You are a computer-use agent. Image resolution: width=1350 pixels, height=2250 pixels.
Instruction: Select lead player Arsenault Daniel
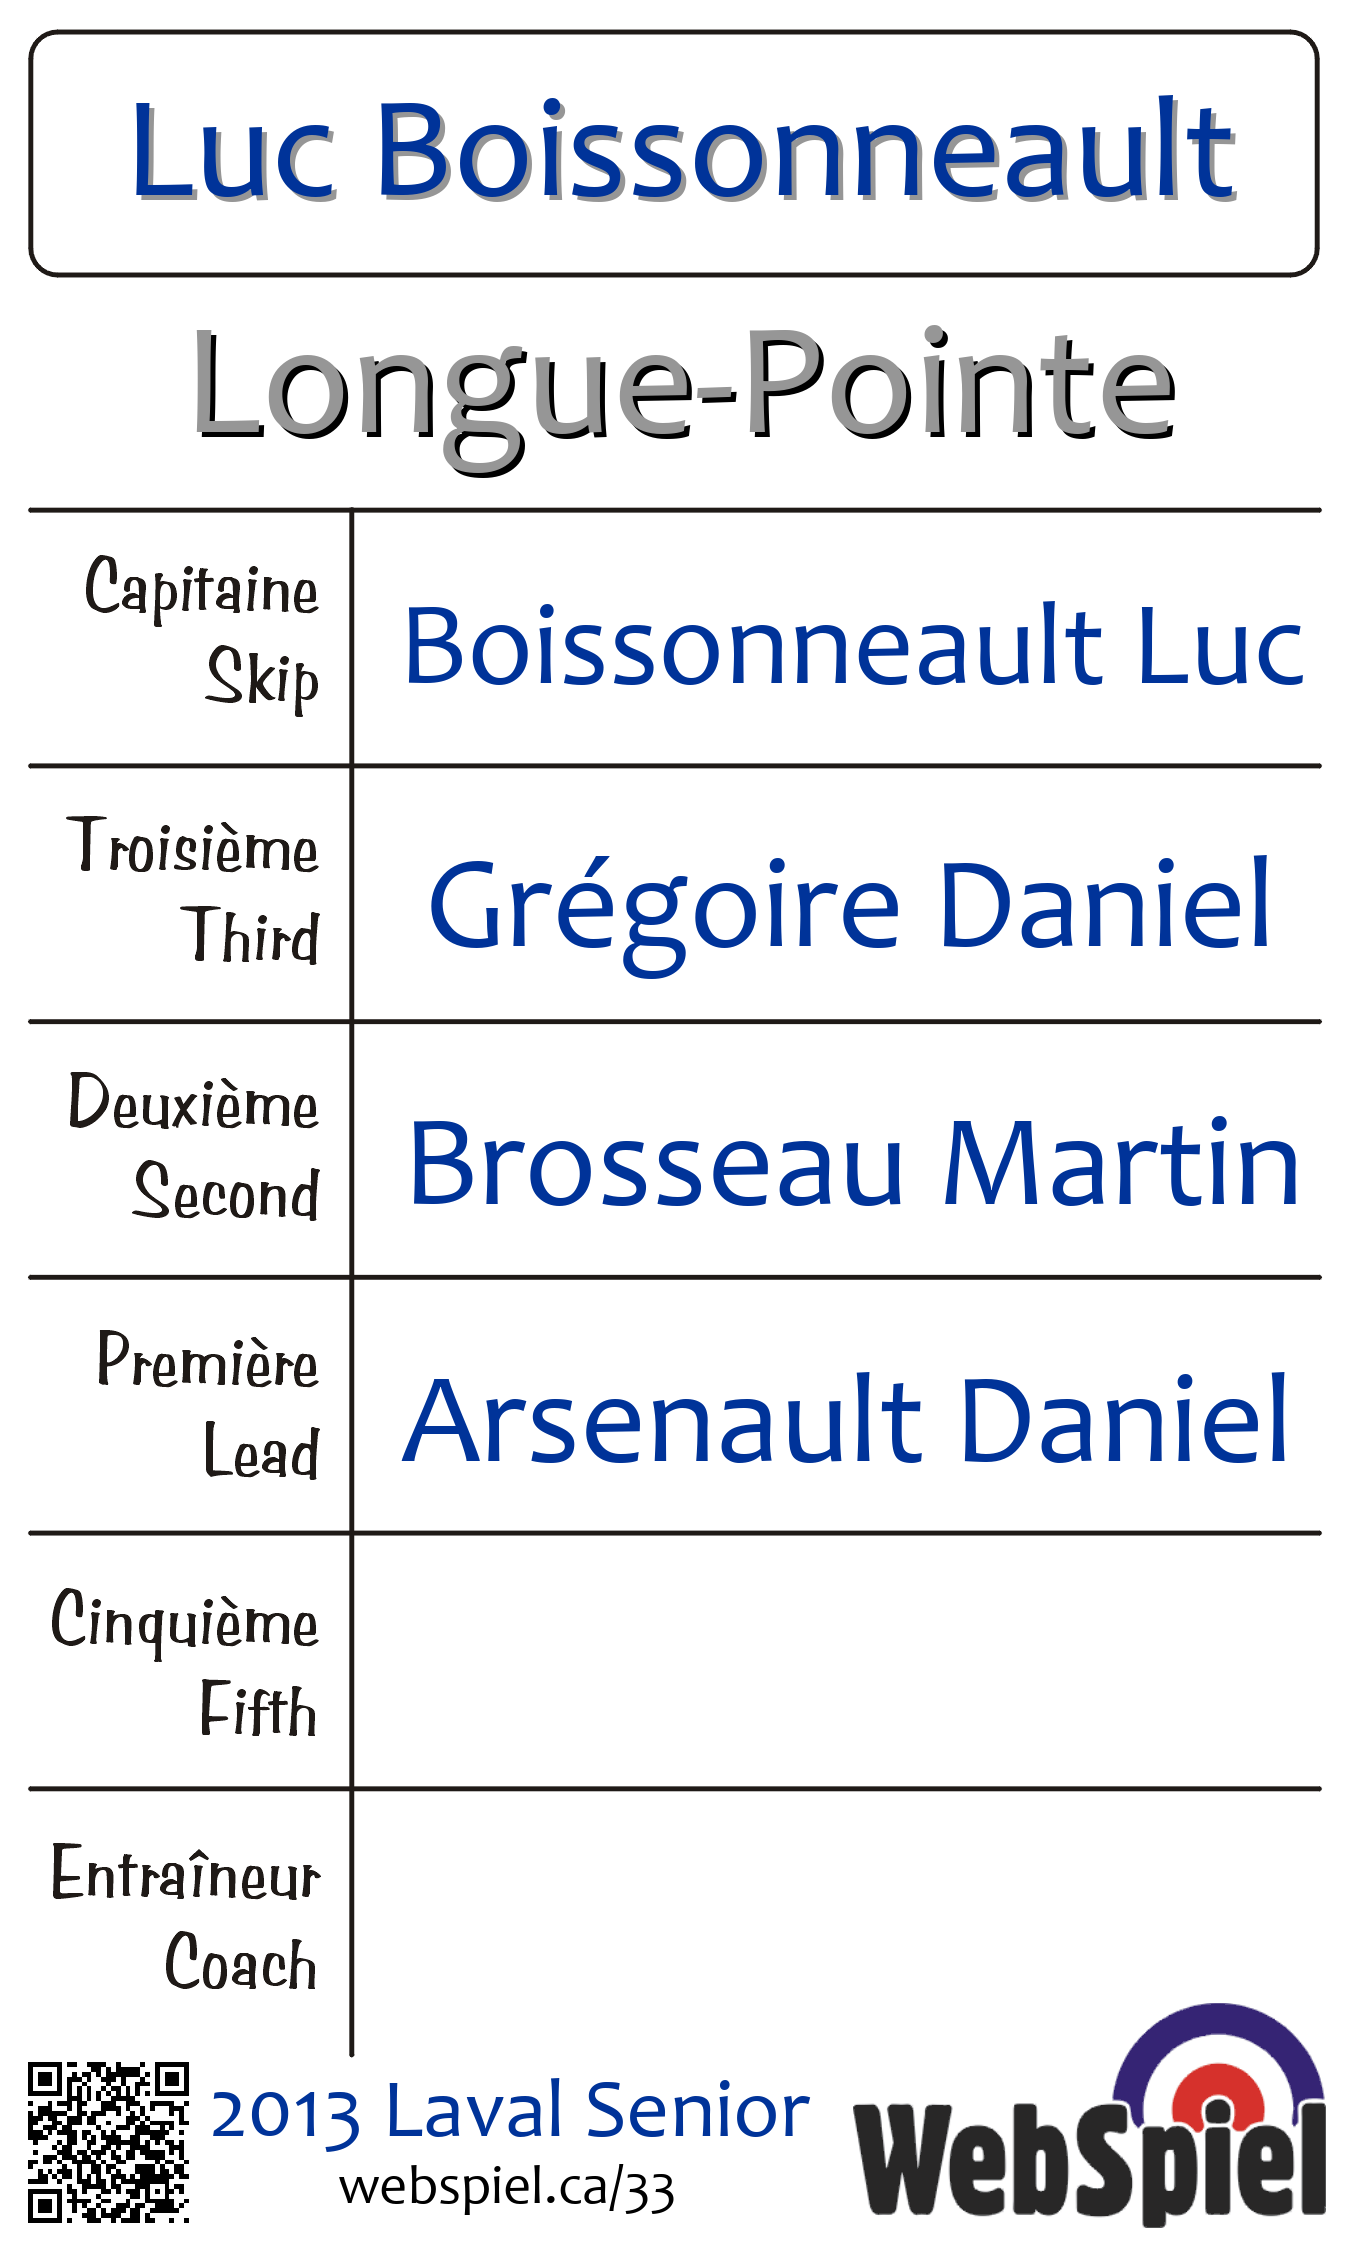pyautogui.click(x=846, y=1419)
